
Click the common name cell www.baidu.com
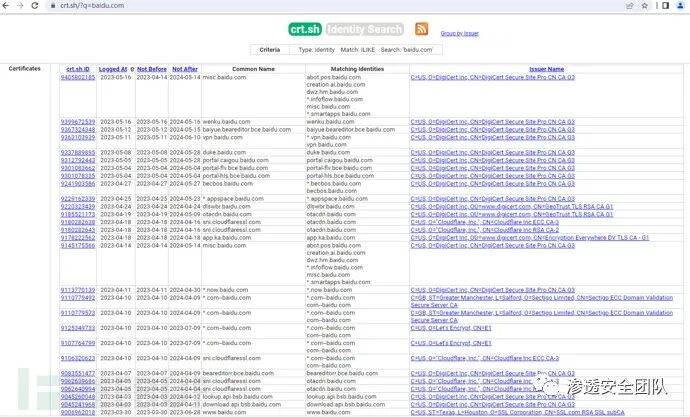[224, 413]
